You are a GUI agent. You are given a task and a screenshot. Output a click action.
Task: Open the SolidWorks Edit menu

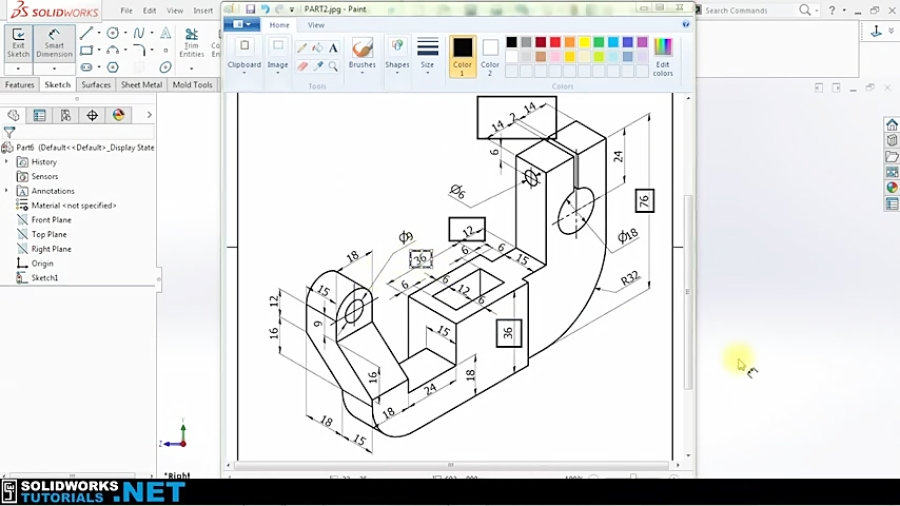click(x=150, y=11)
